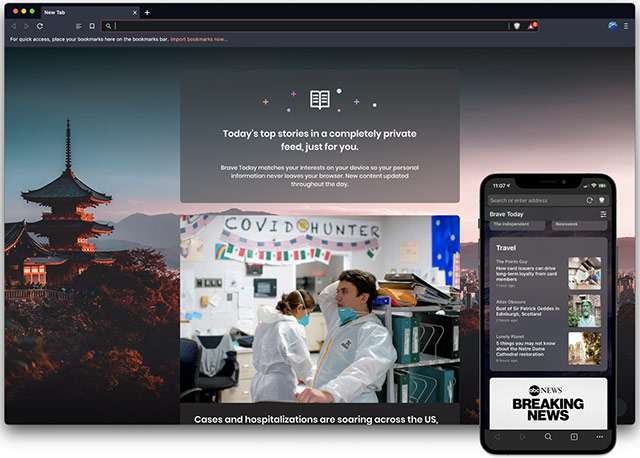Tap the Brave Shields icon on phone

(602, 200)
